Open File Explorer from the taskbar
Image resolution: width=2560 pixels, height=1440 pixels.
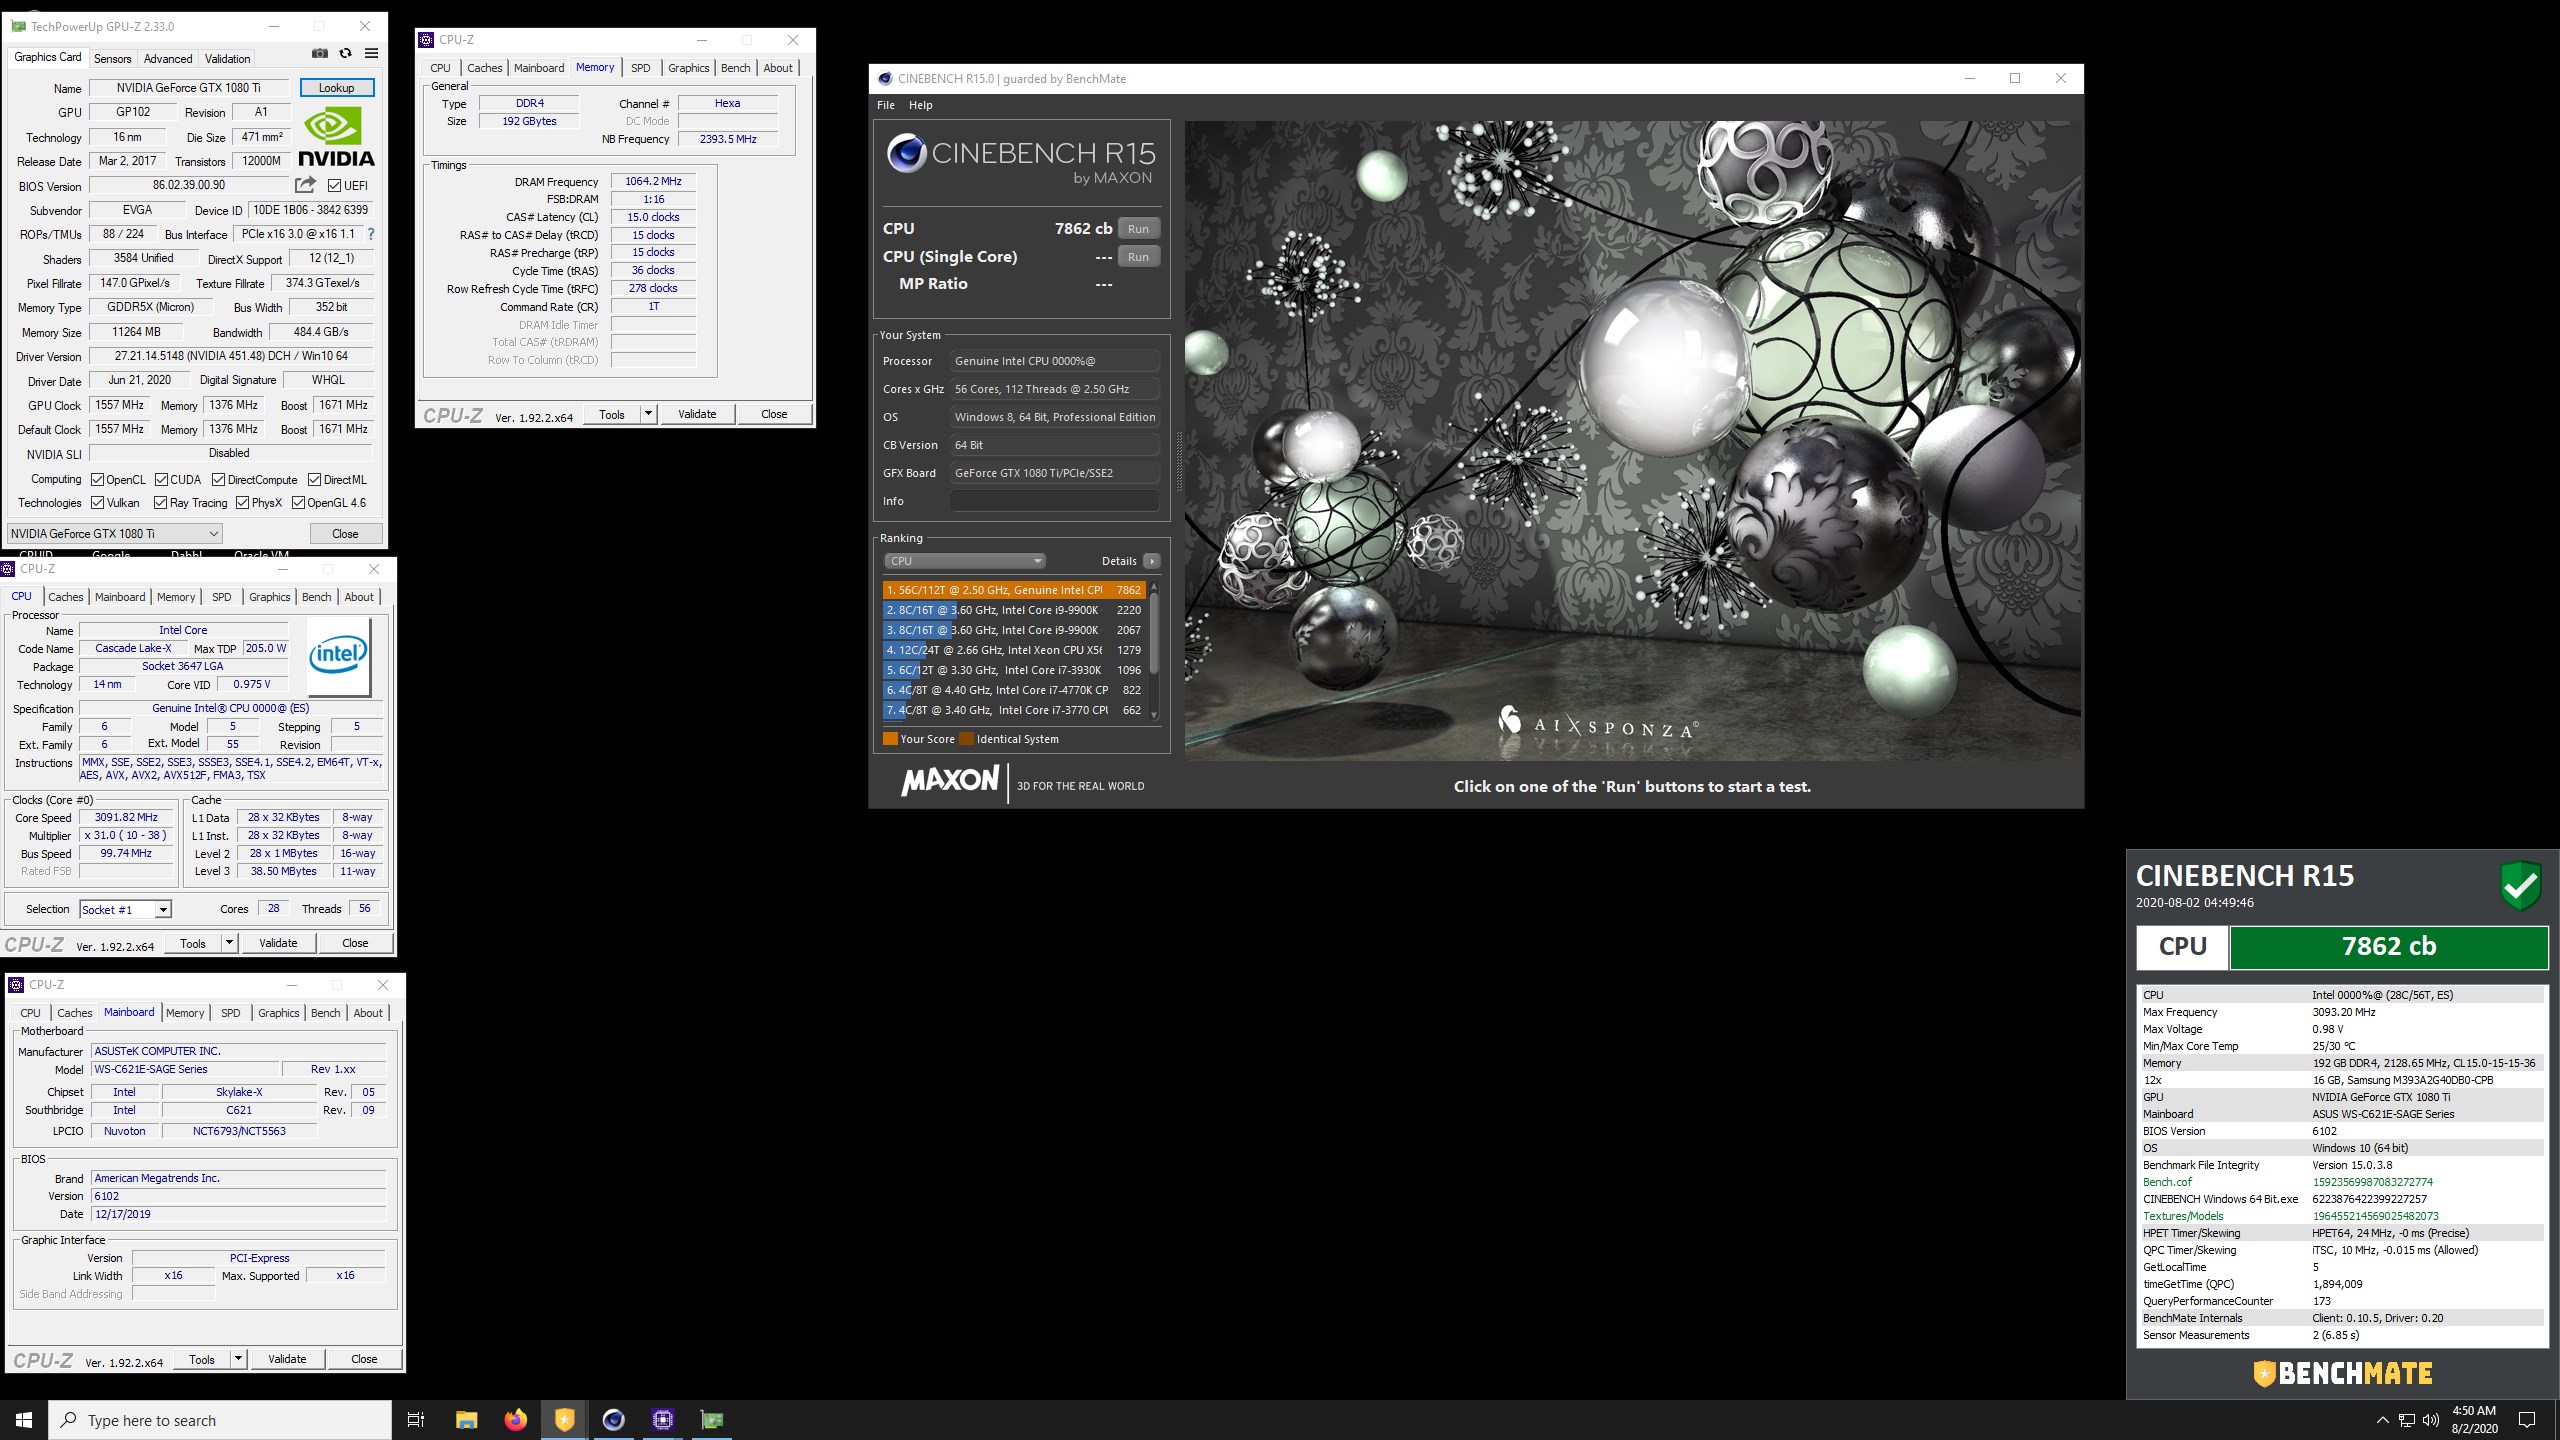[466, 1420]
